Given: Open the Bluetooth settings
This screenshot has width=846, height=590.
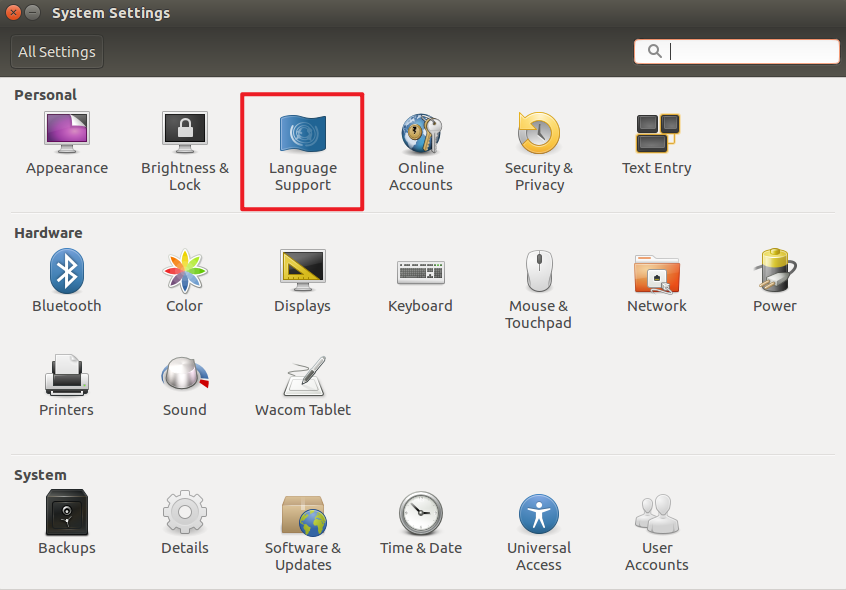Looking at the screenshot, I should 66,280.
